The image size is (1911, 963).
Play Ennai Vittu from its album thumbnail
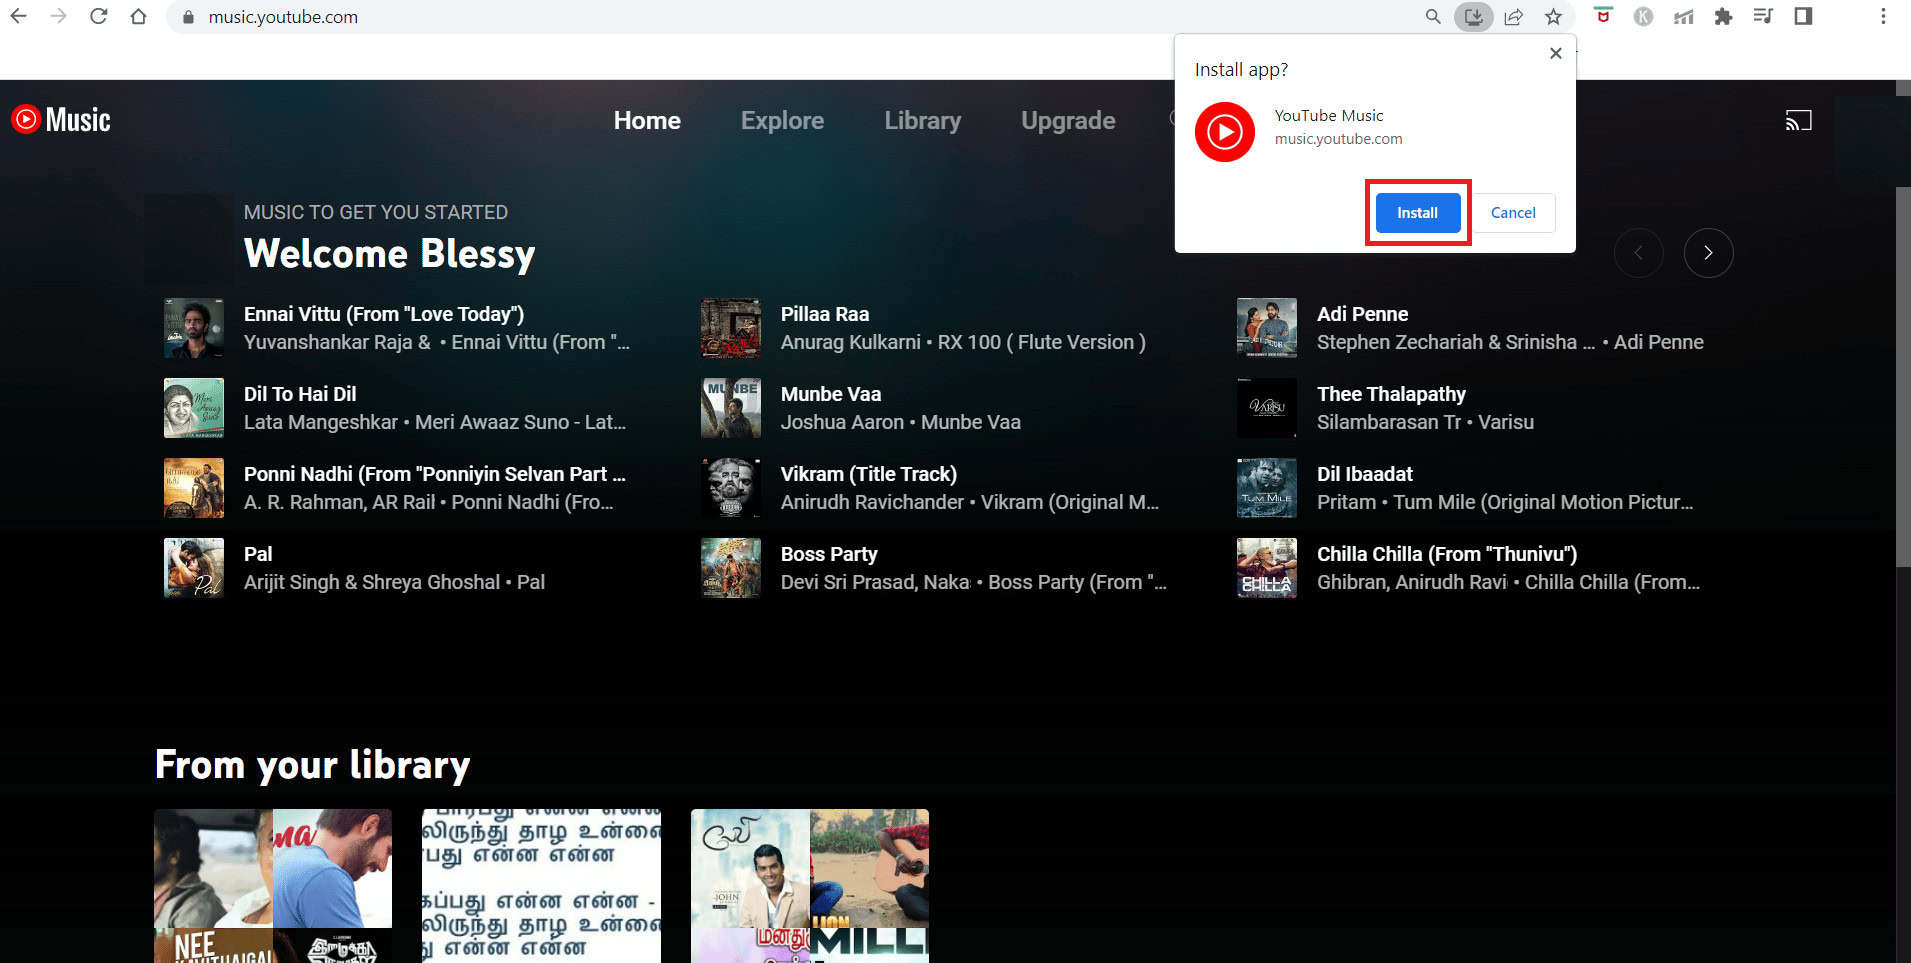pyautogui.click(x=194, y=328)
